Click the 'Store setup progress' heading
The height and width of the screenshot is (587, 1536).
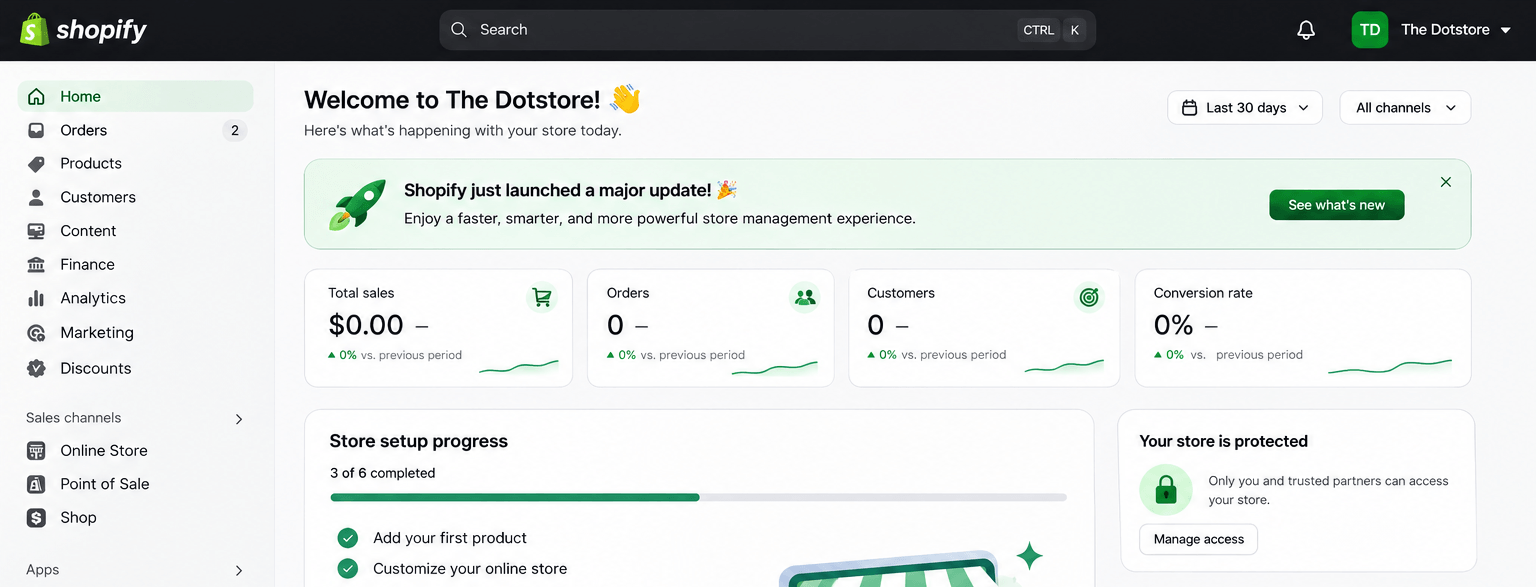tap(419, 441)
